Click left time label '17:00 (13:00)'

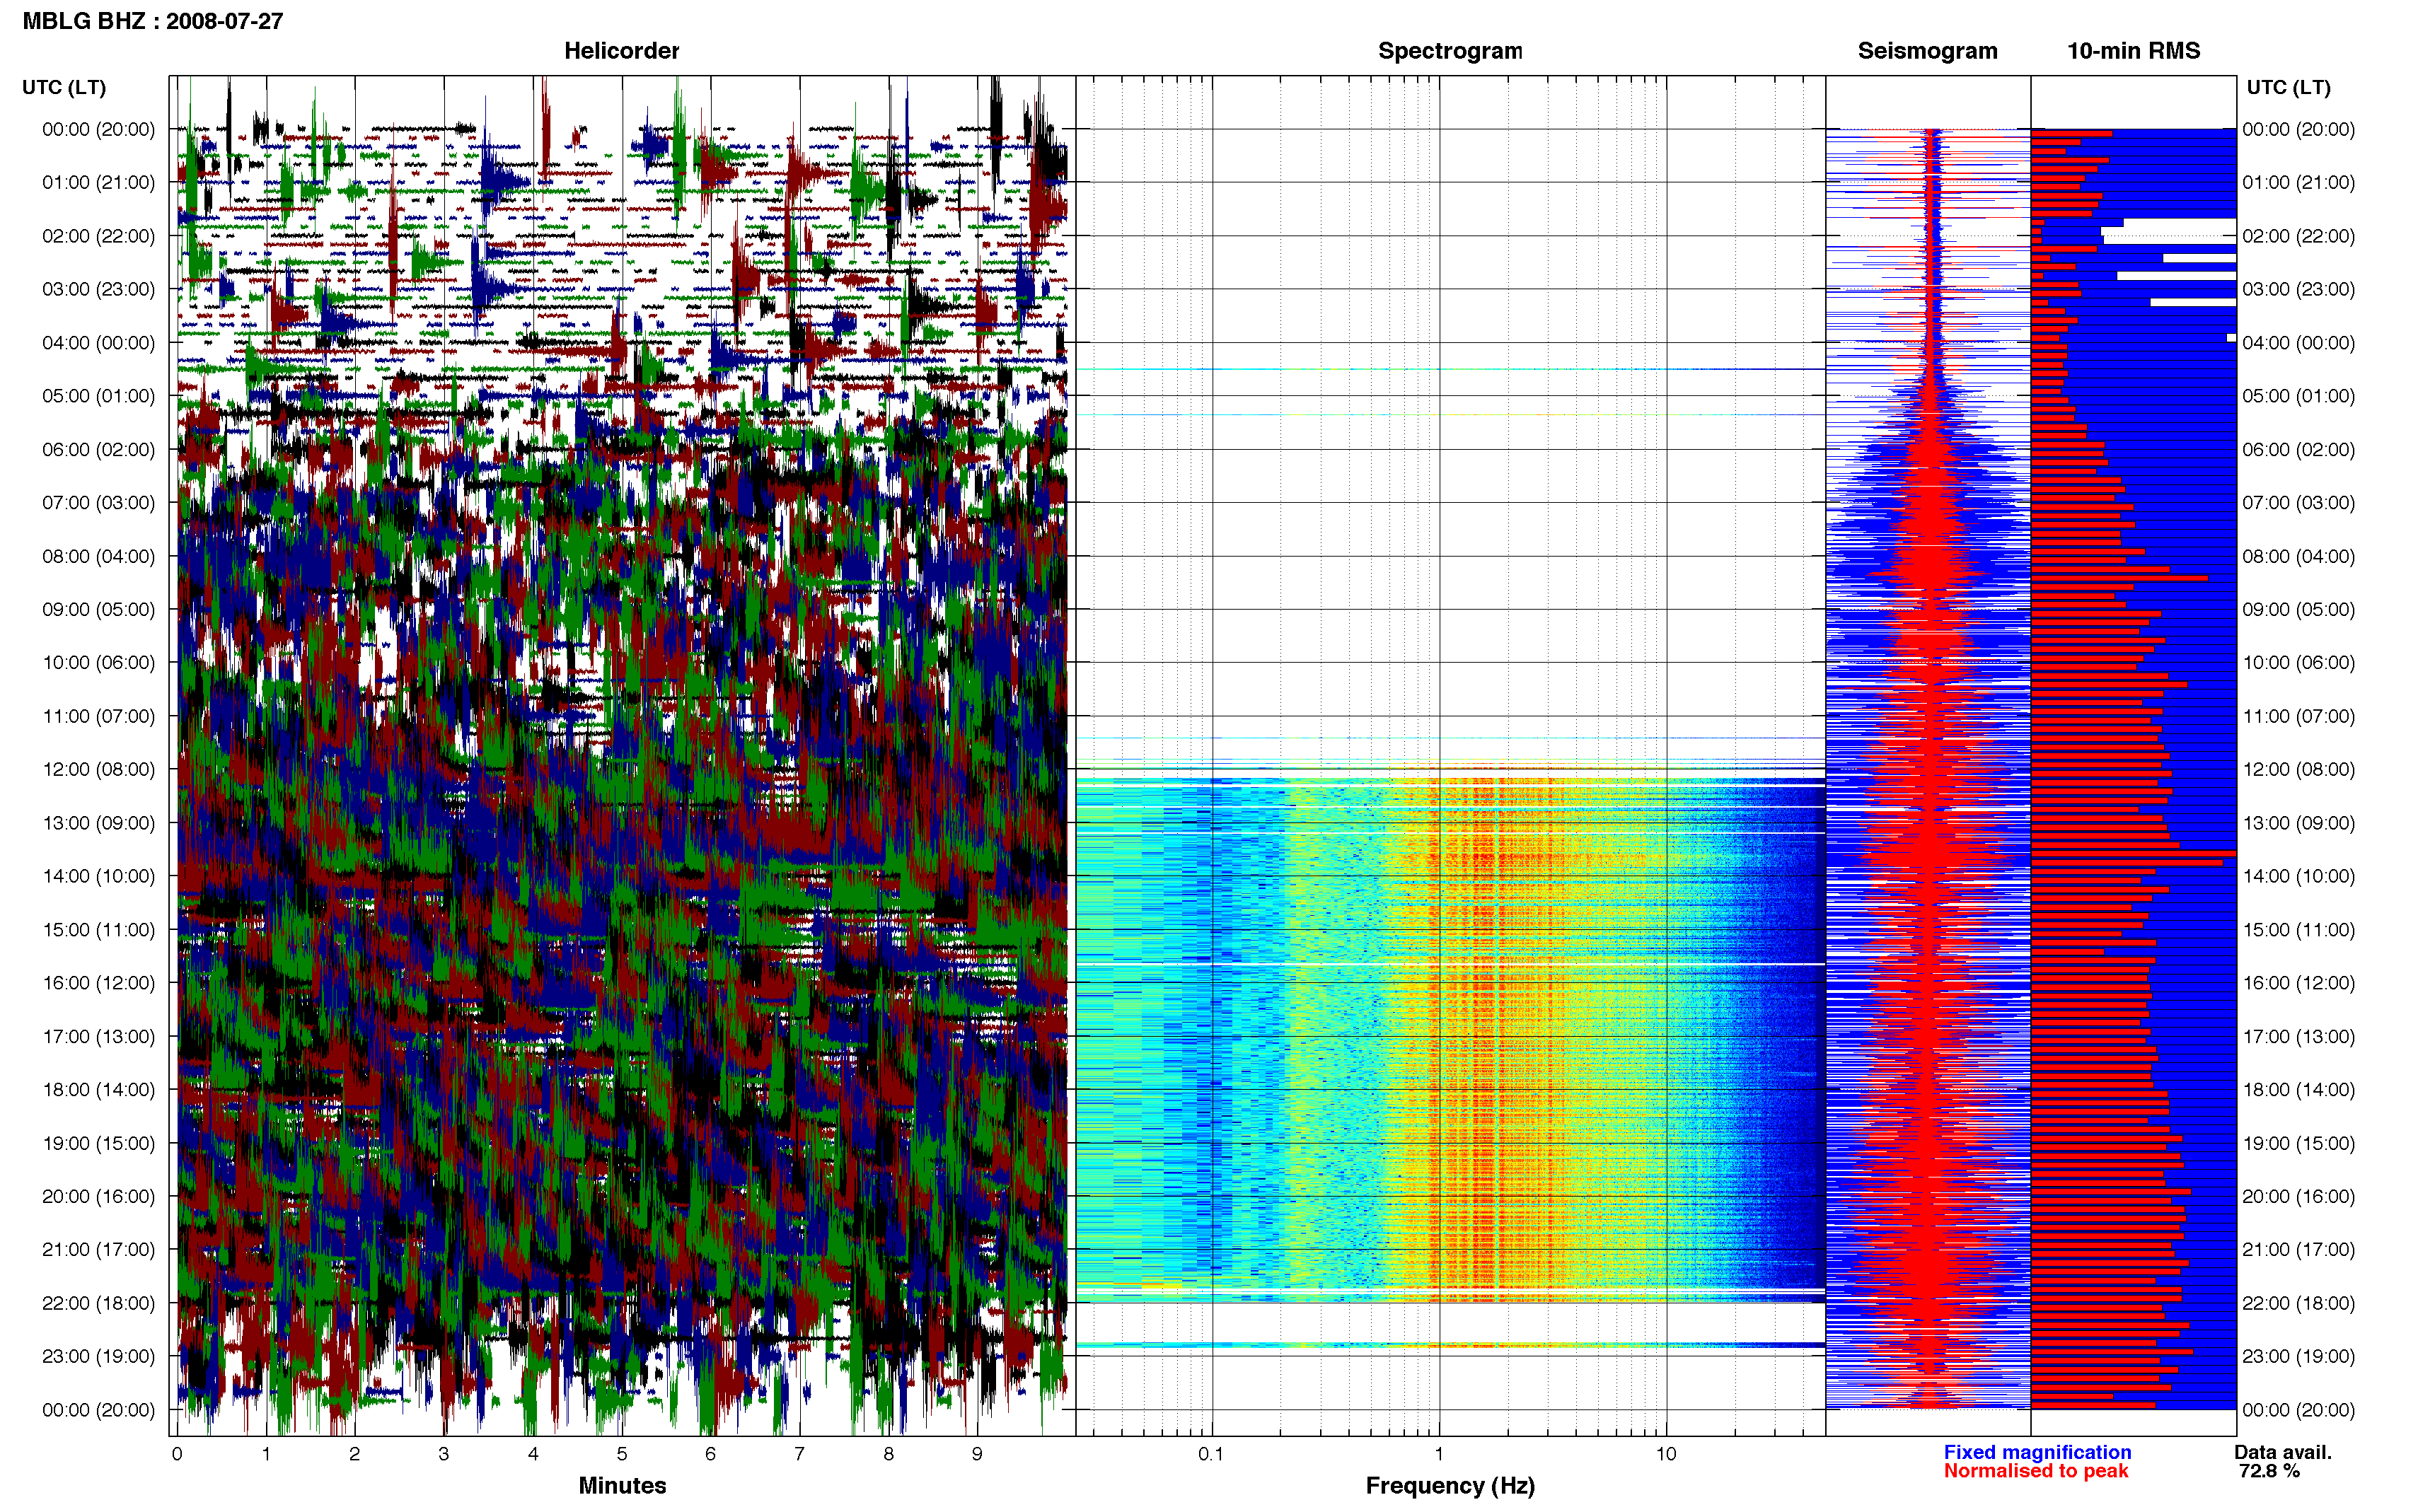[x=99, y=1036]
